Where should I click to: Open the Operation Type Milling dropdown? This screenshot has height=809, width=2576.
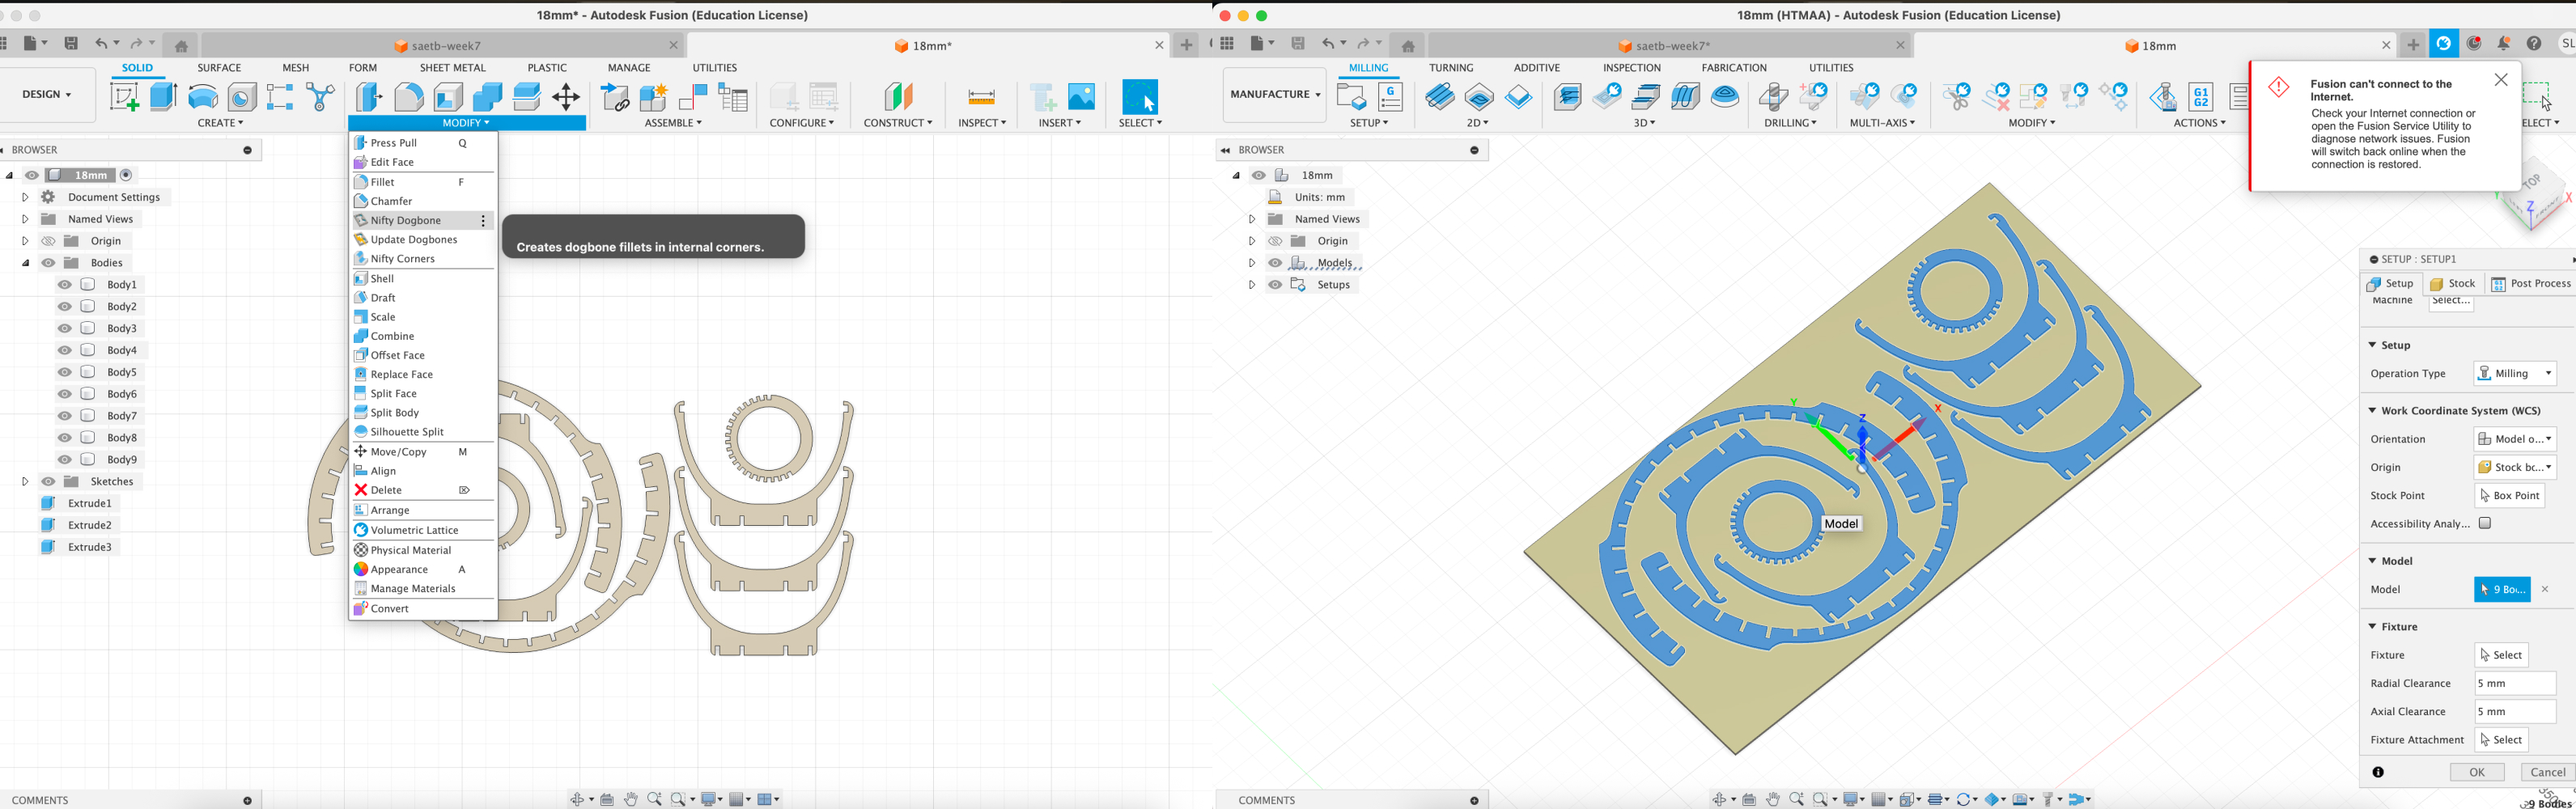2514,373
